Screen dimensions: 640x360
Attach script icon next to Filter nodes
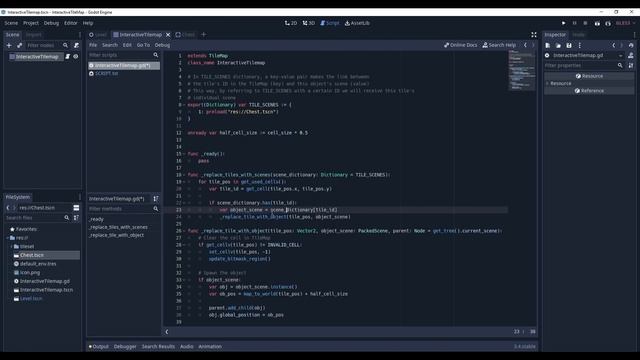pyautogui.click(x=76, y=45)
